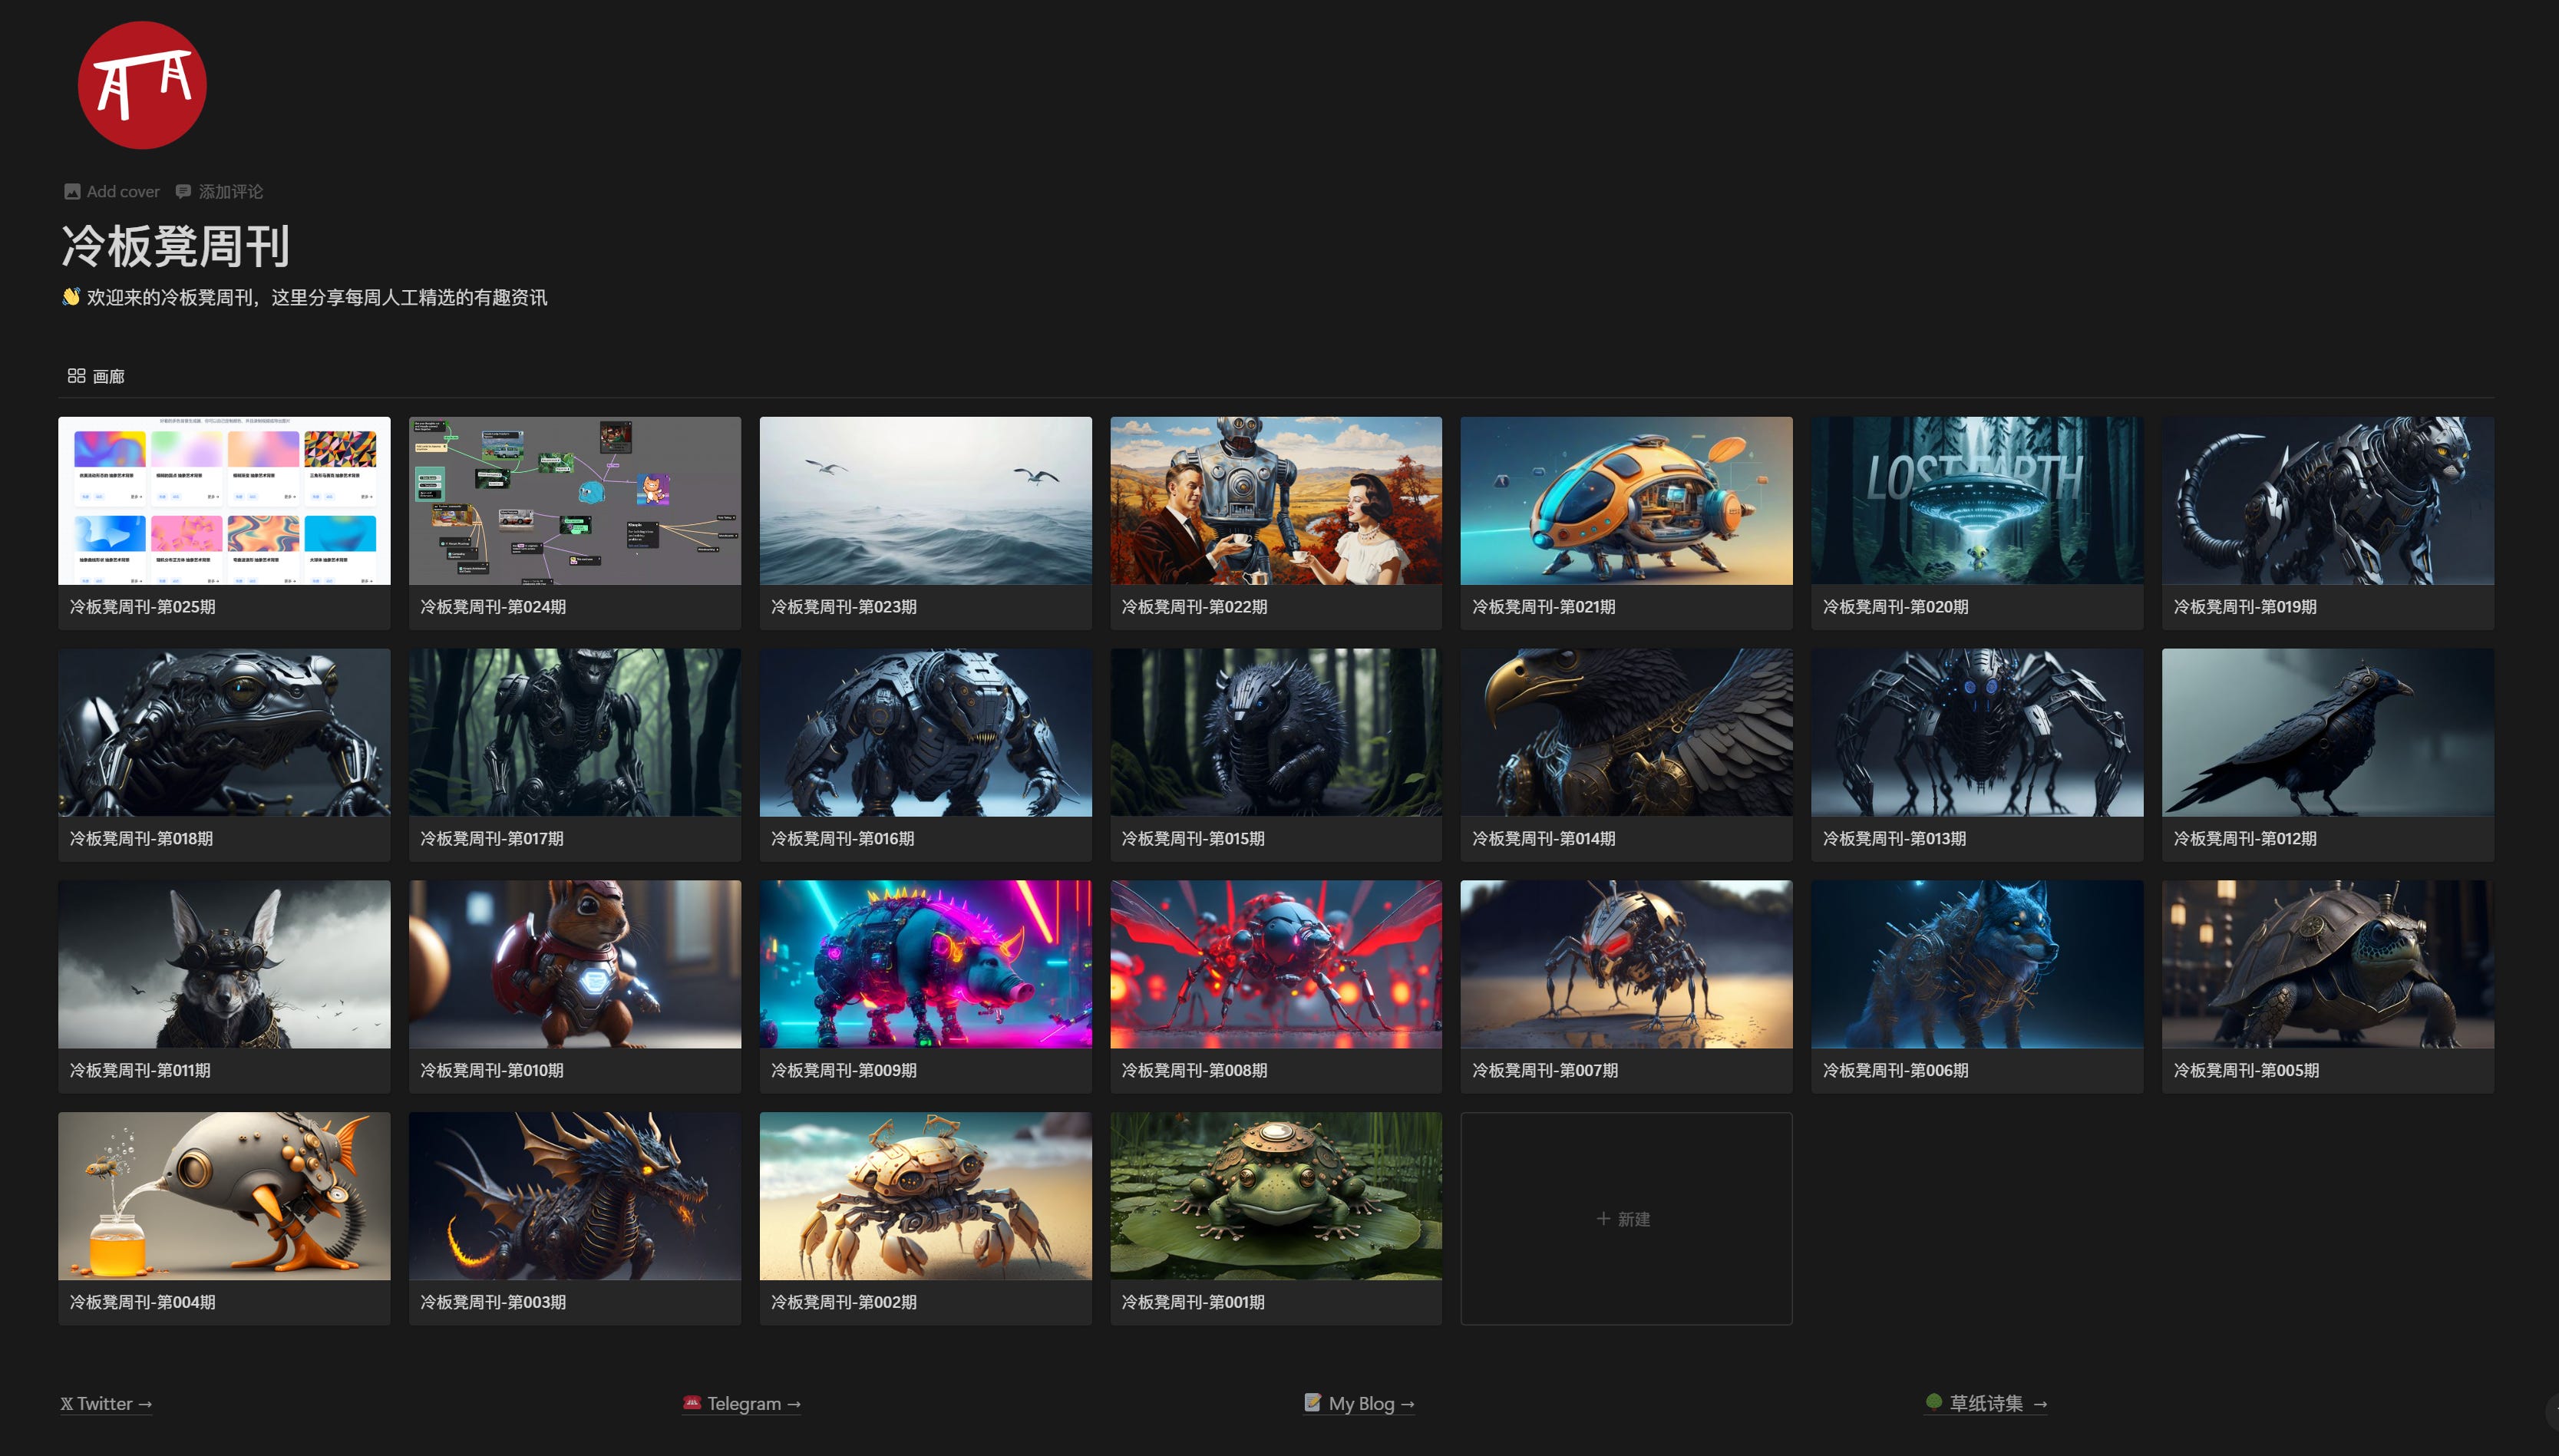
Task: Click the 冷板凳周刊 page title
Action: pos(176,246)
